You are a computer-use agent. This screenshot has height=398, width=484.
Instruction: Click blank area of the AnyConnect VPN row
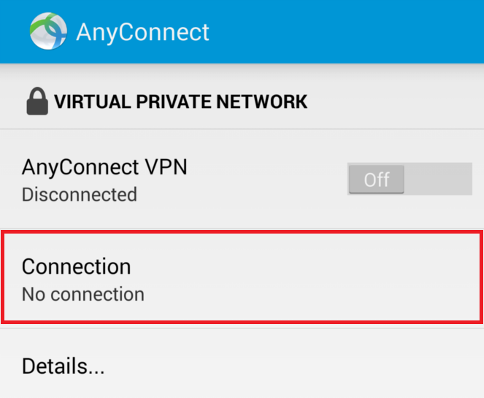tap(267, 179)
